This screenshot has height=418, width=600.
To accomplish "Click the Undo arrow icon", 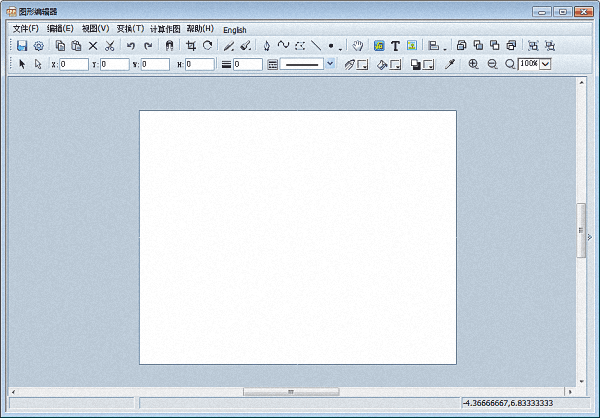I will (131, 46).
